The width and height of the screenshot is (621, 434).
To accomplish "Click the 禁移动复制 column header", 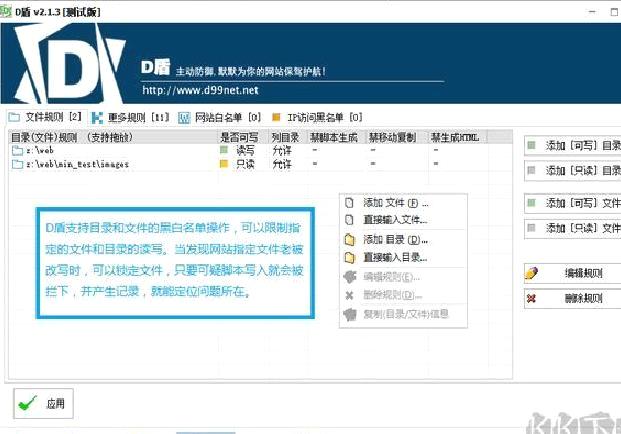I will click(397, 137).
